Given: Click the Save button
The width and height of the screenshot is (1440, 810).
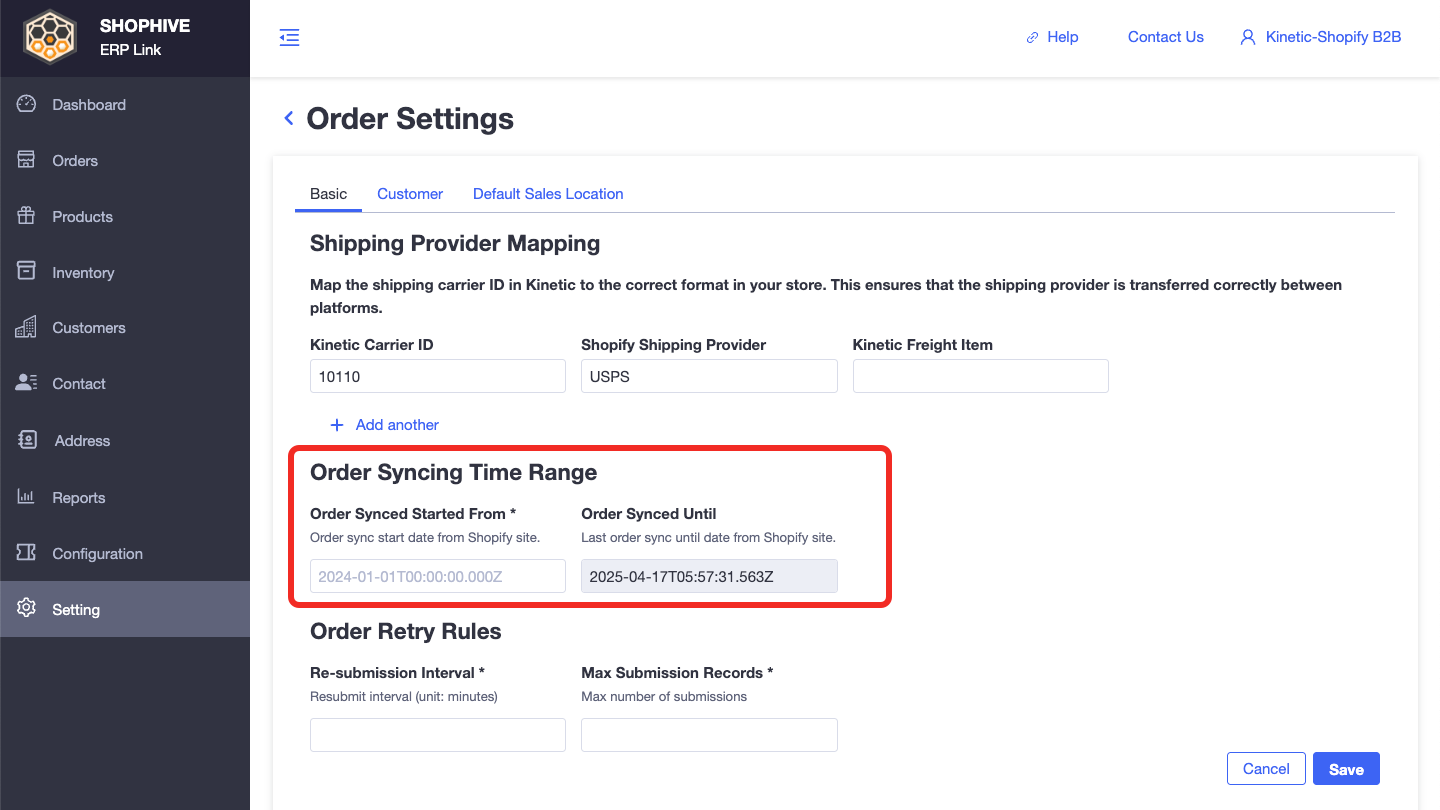Looking at the screenshot, I should (x=1346, y=769).
